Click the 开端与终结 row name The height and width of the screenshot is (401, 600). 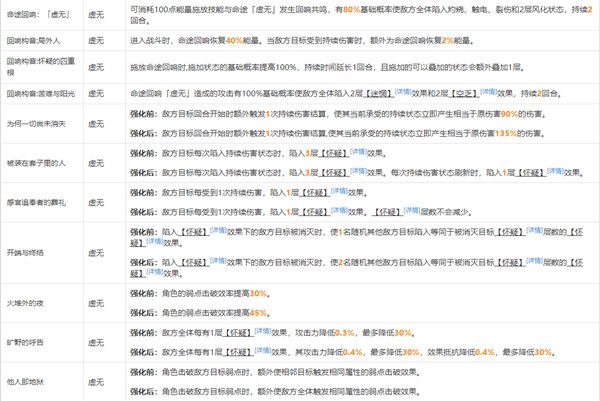click(25, 253)
